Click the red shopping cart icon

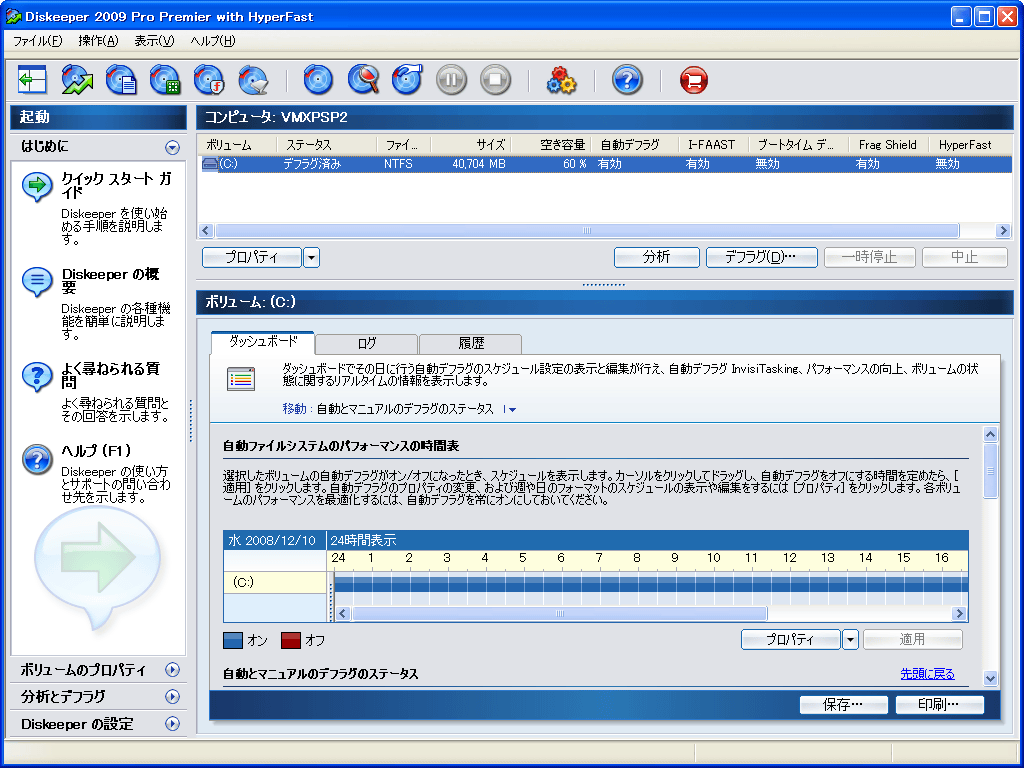coord(694,80)
